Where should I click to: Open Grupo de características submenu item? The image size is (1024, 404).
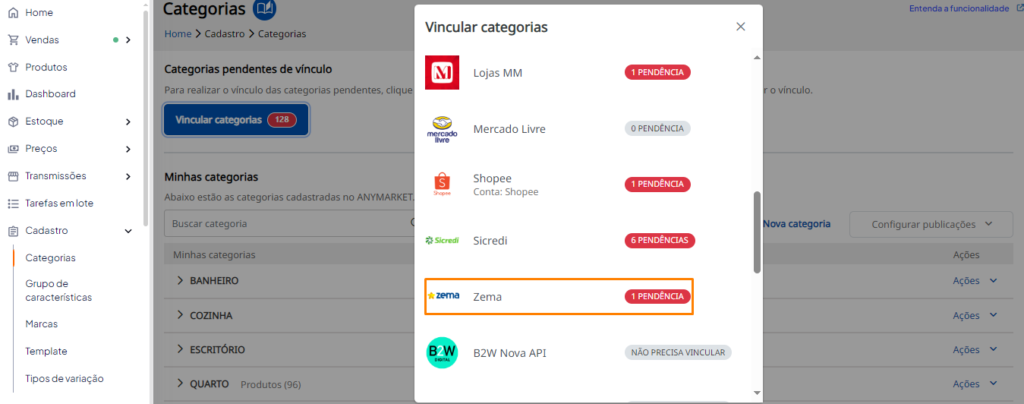[x=59, y=290]
